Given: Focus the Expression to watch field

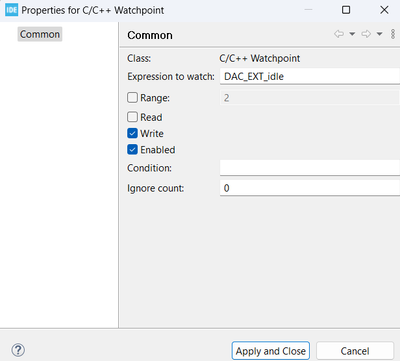Looking at the screenshot, I should (310, 76).
